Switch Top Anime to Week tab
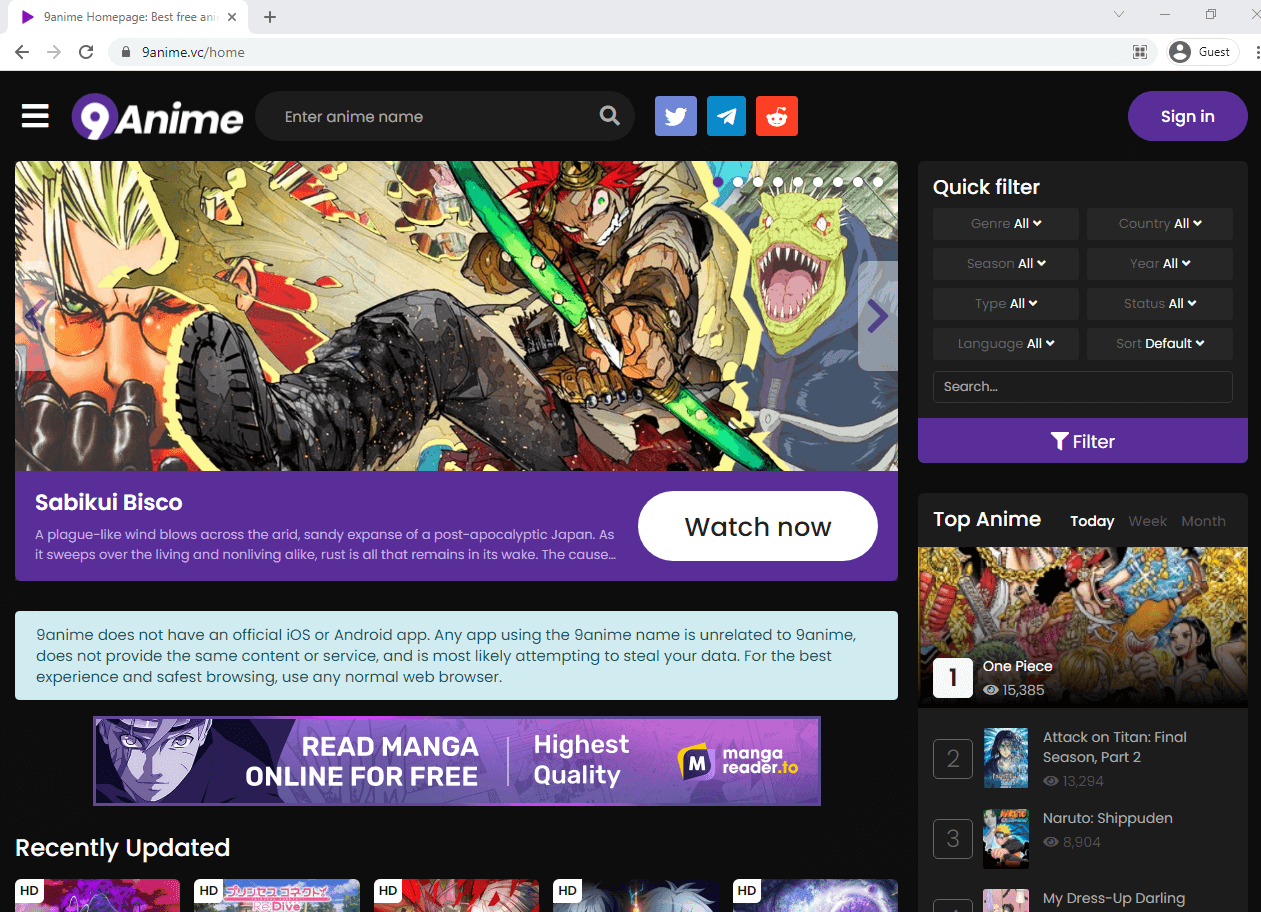This screenshot has height=912, width=1261. click(x=1148, y=521)
